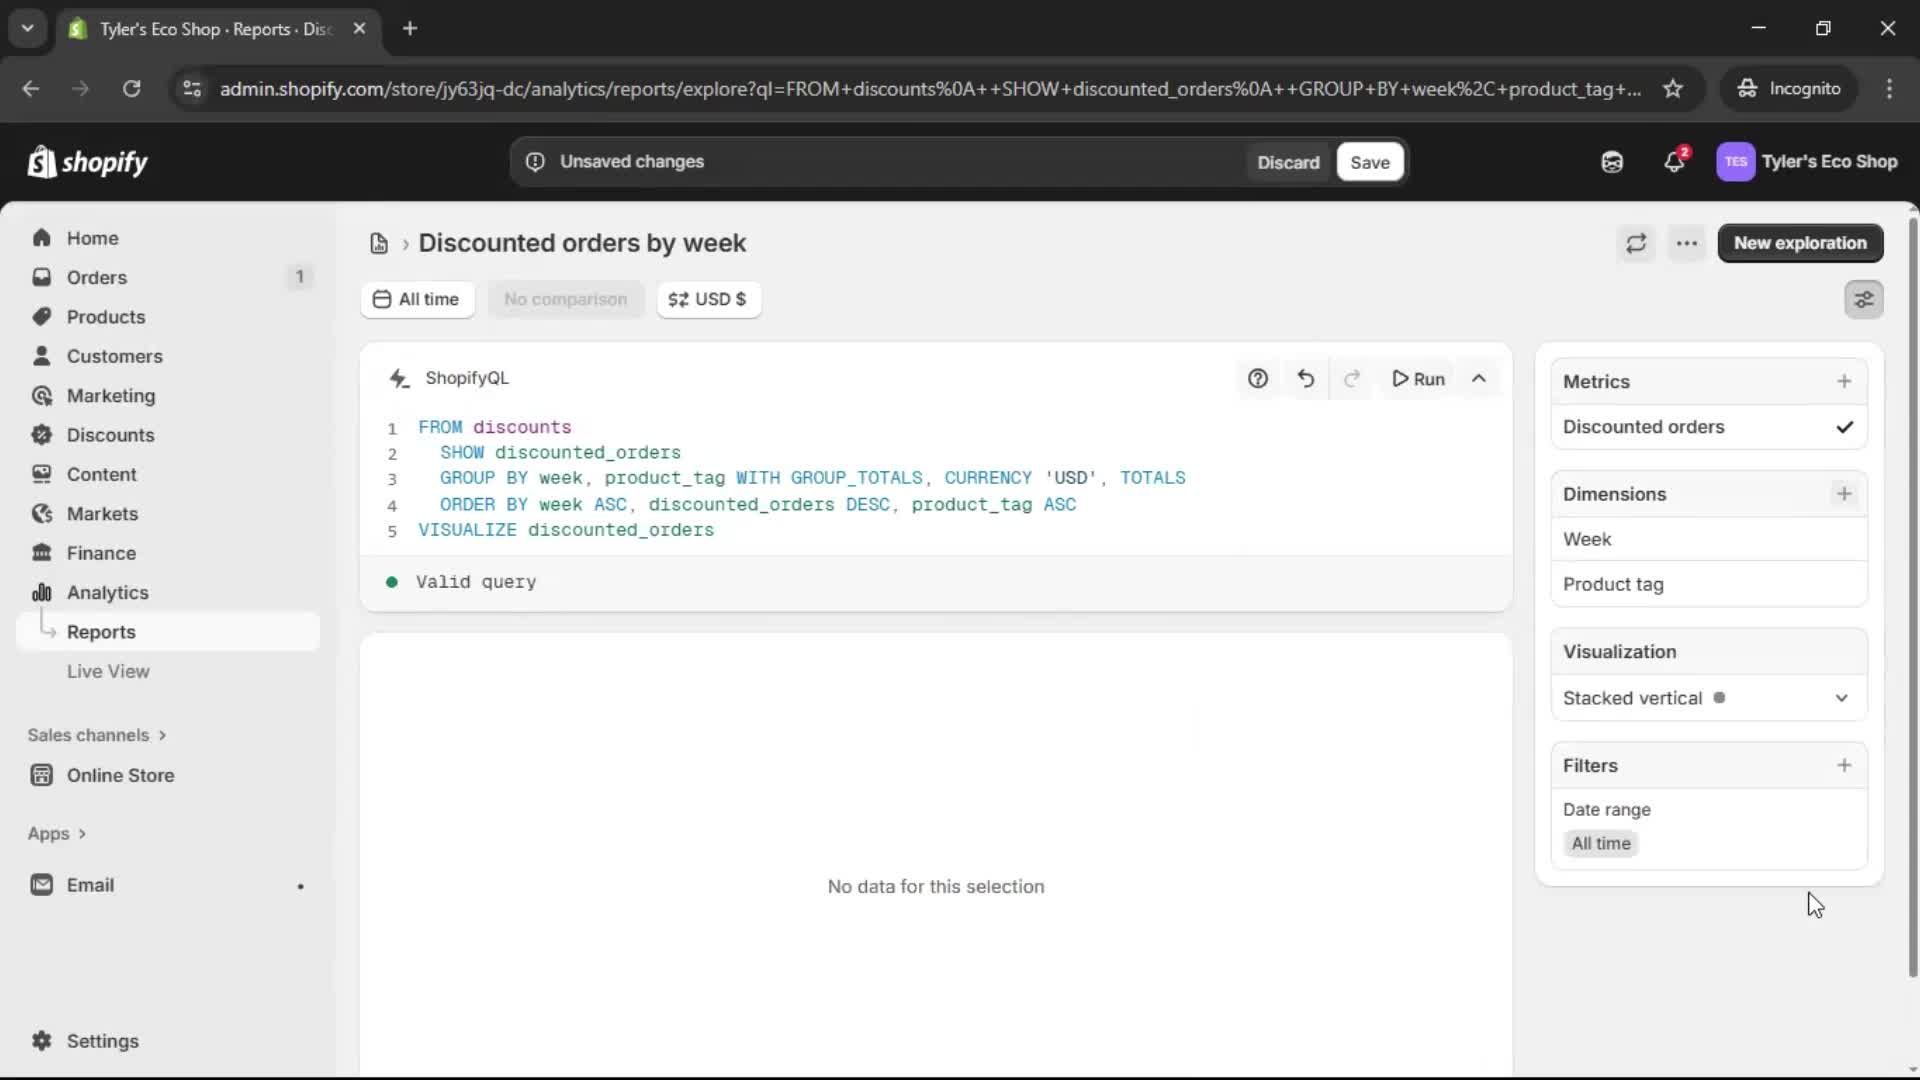Run the ShopifyQL query
The image size is (1920, 1080).
tap(1418, 379)
